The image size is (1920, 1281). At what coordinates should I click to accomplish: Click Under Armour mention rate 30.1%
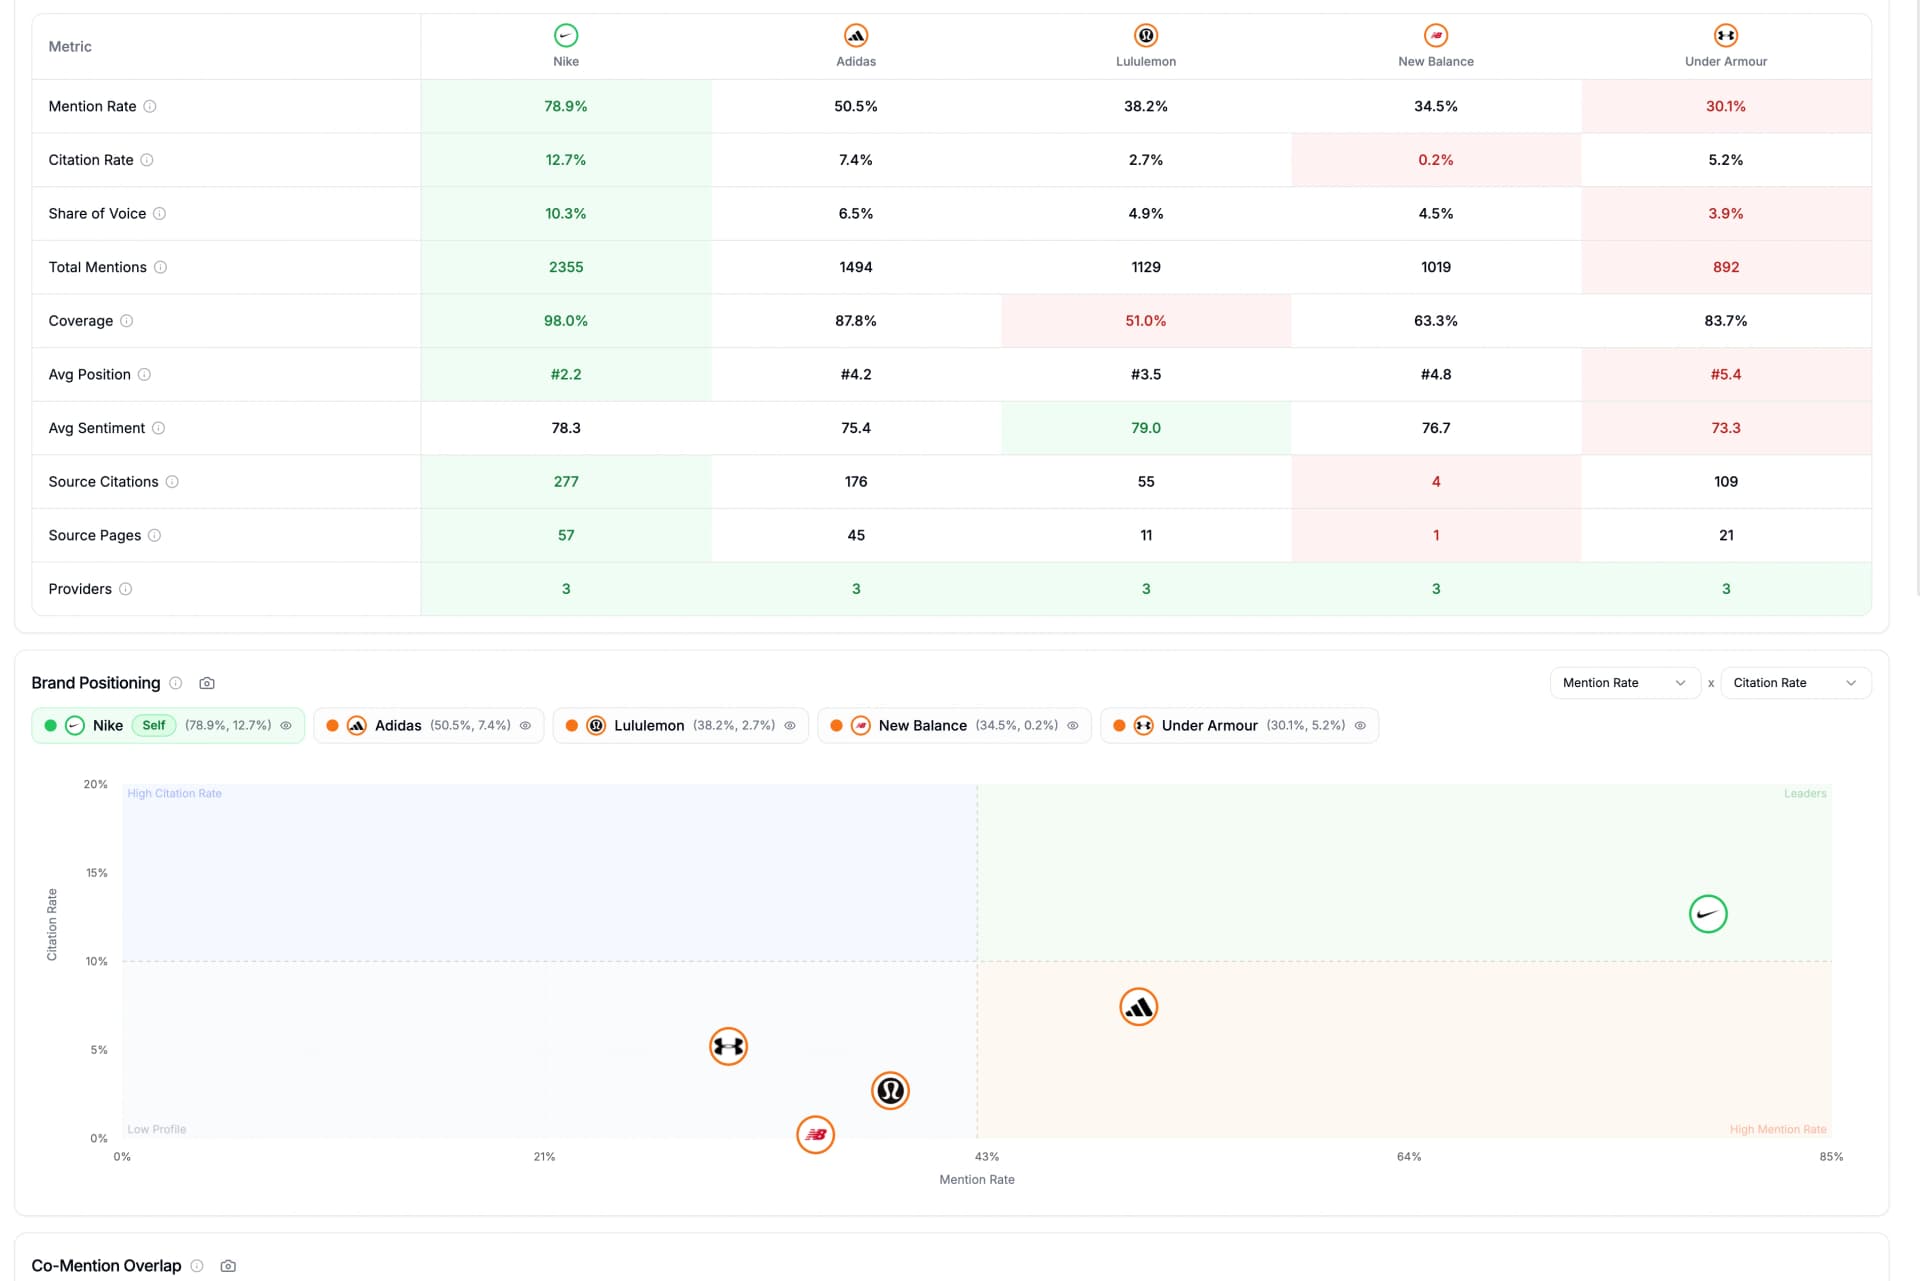(1726, 106)
